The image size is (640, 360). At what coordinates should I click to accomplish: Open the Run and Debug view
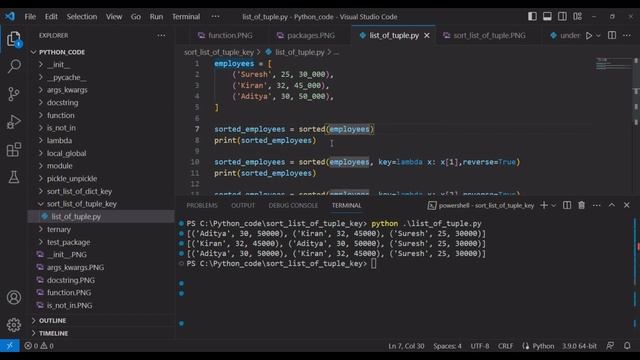point(14,122)
